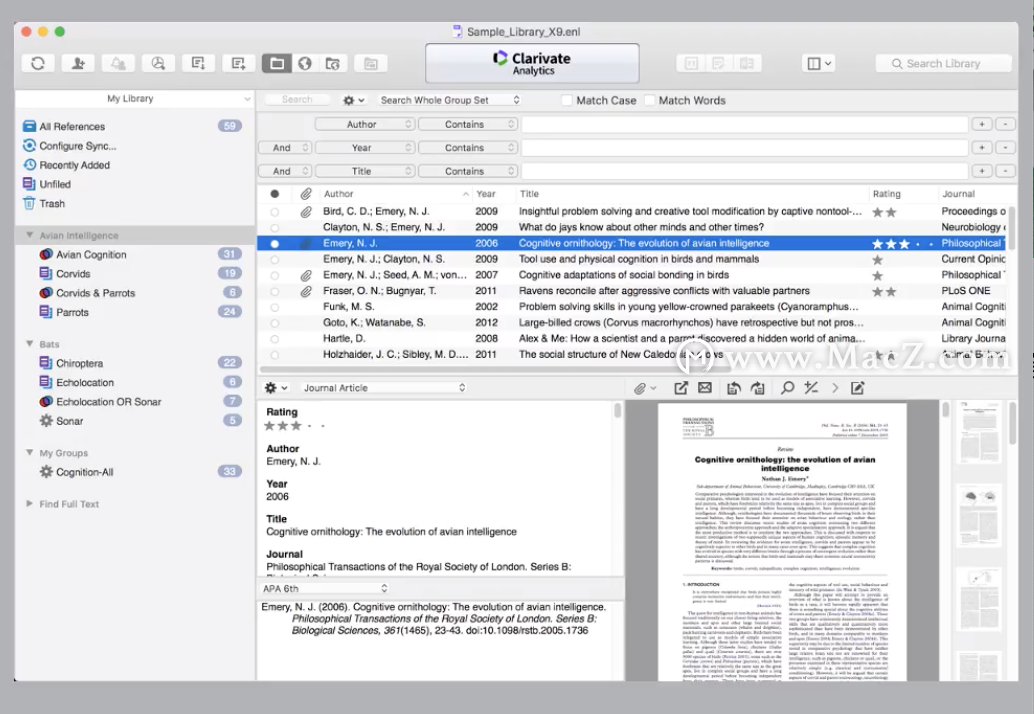Screen dimensions: 1034x714
Task: Click the Email PDF envelope icon
Action: tap(705, 388)
